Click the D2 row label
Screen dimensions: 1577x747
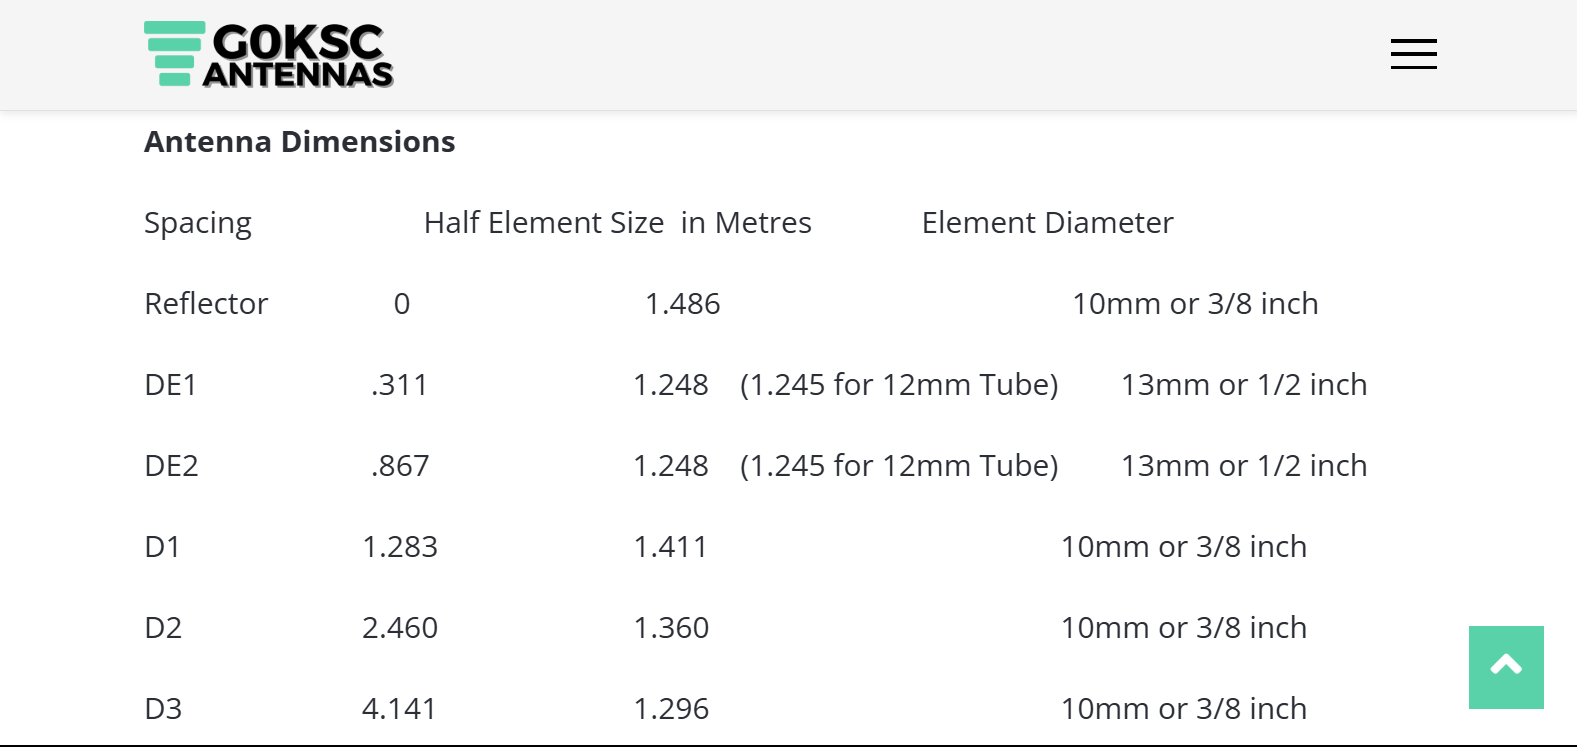(164, 628)
